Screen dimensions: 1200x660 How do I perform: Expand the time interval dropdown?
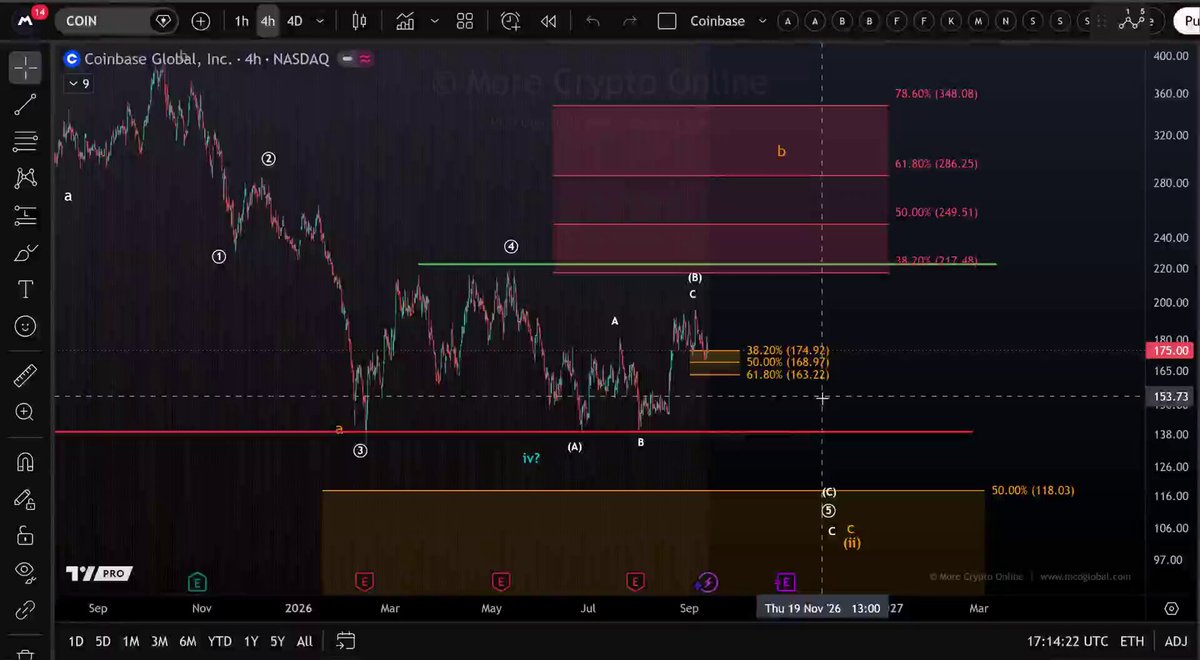tap(320, 21)
